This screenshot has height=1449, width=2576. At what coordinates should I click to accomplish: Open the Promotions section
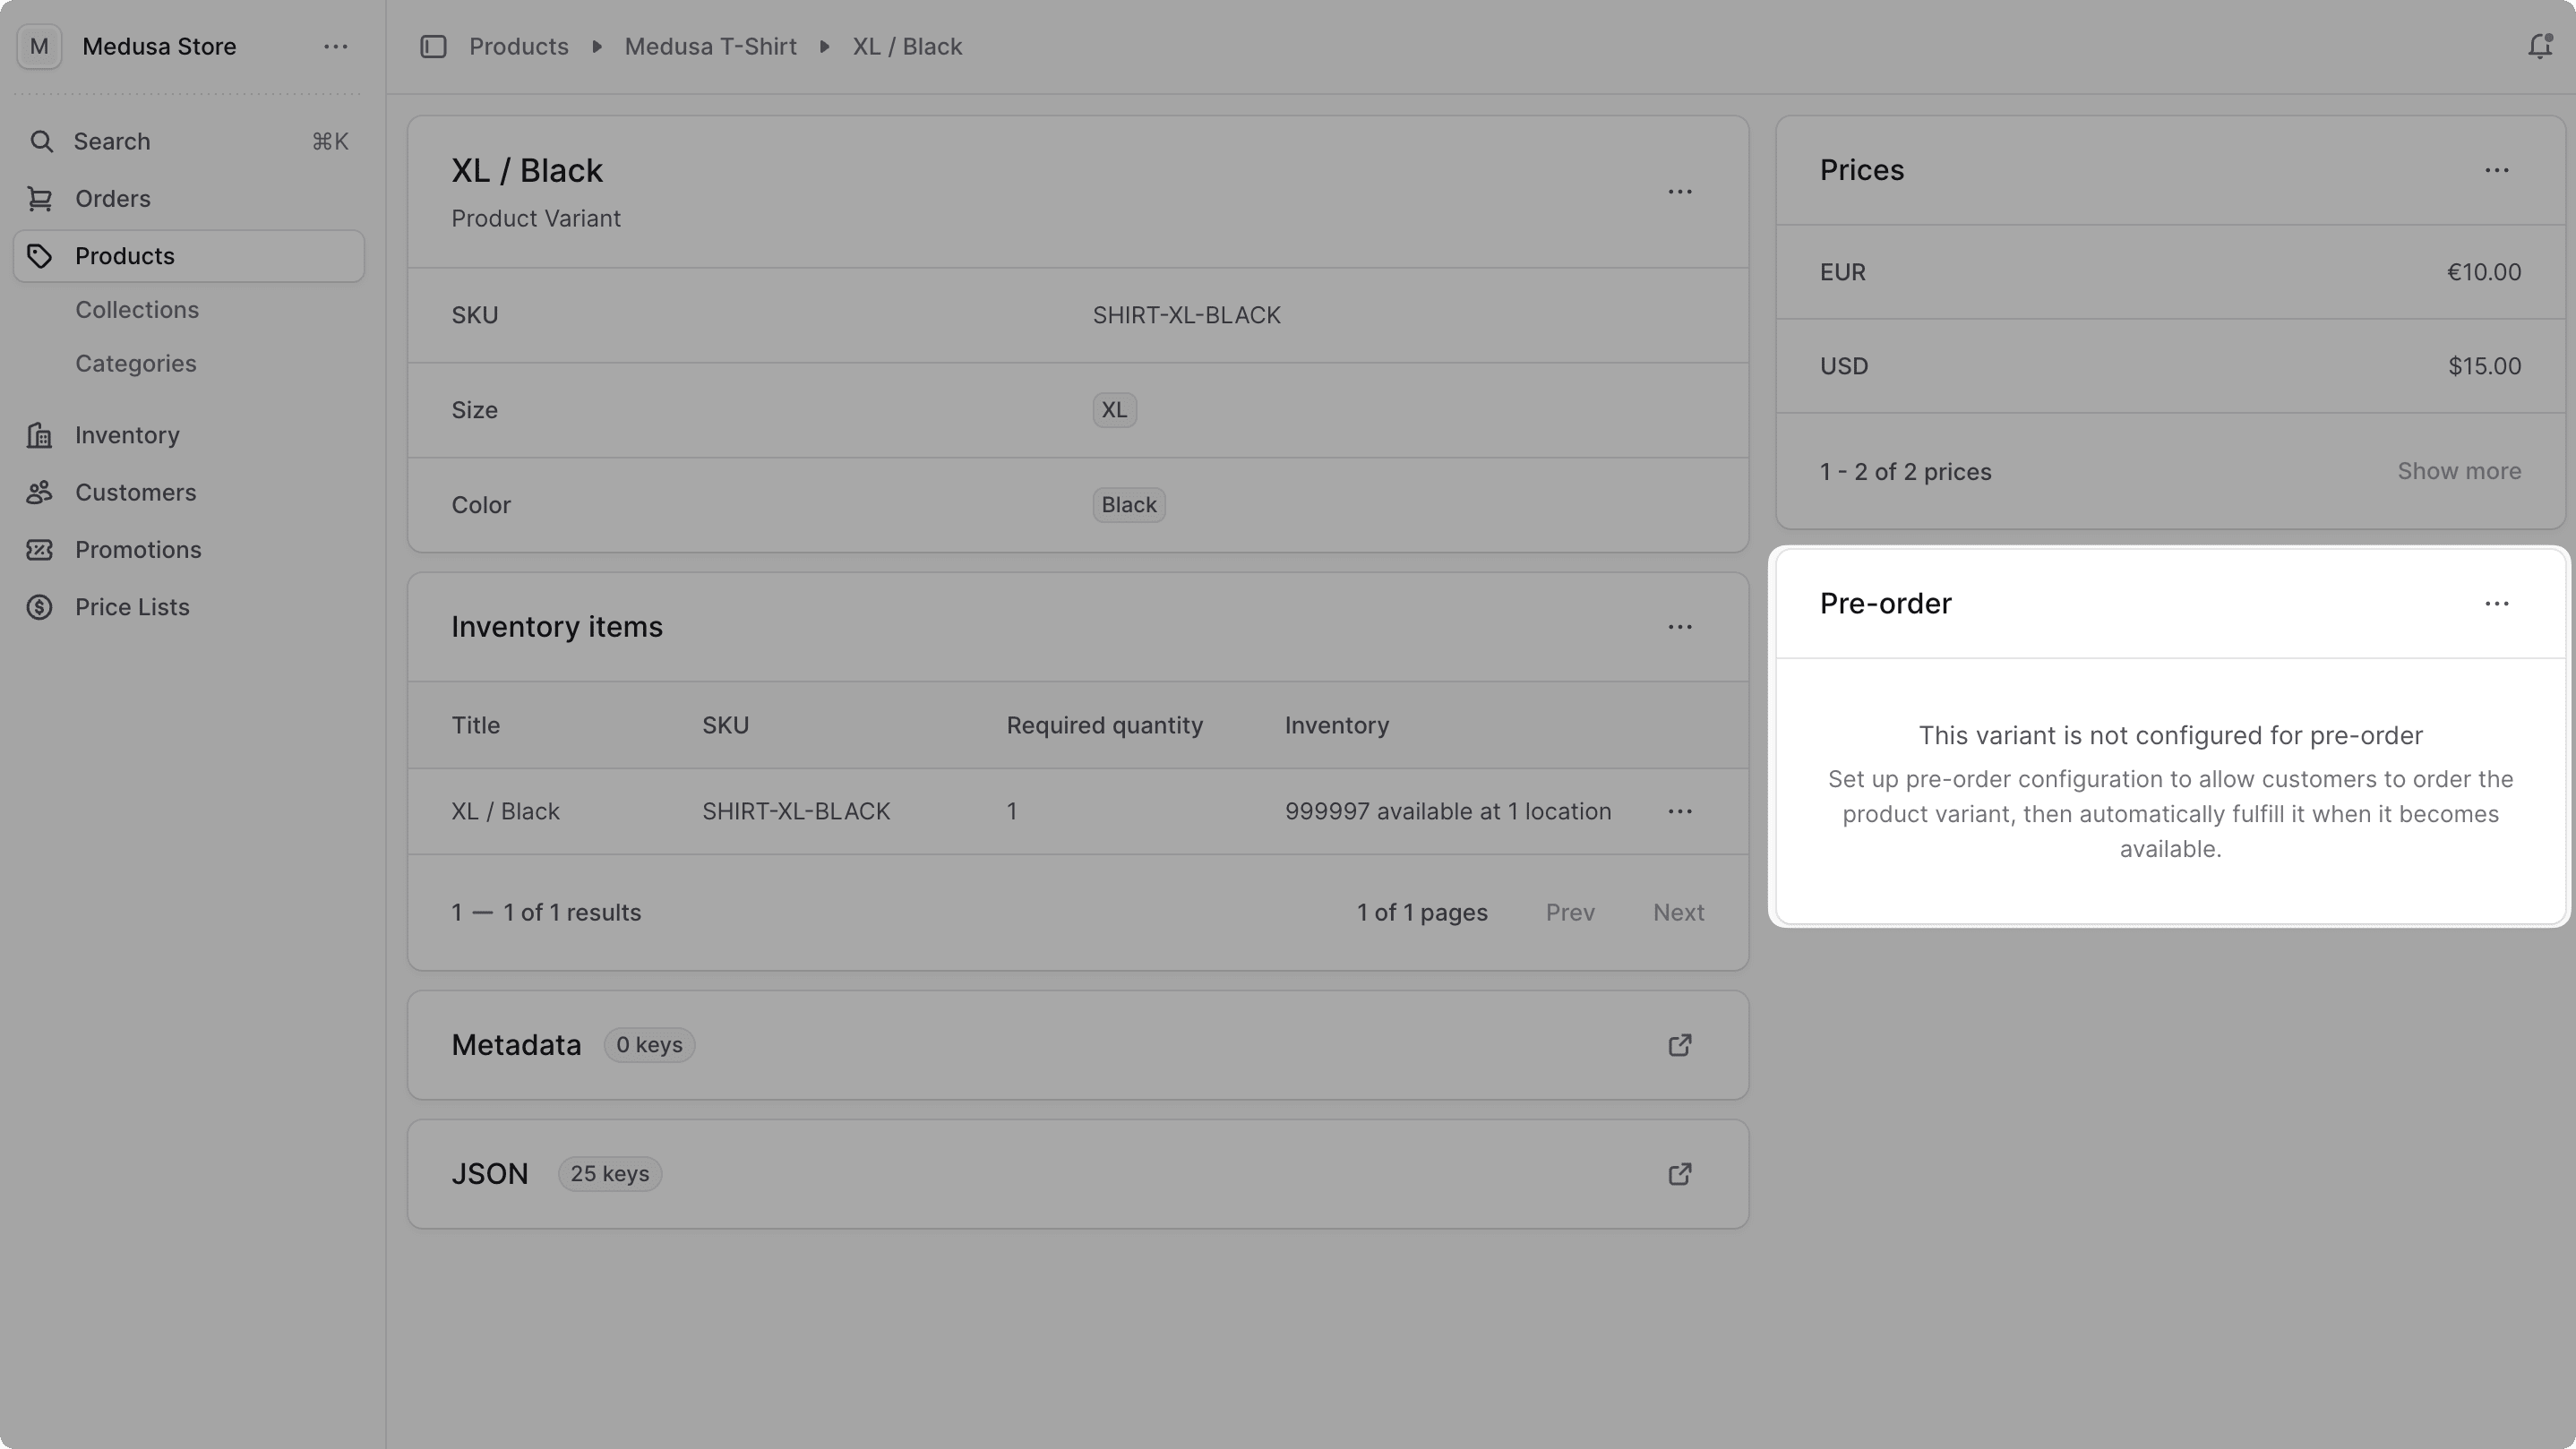click(138, 549)
